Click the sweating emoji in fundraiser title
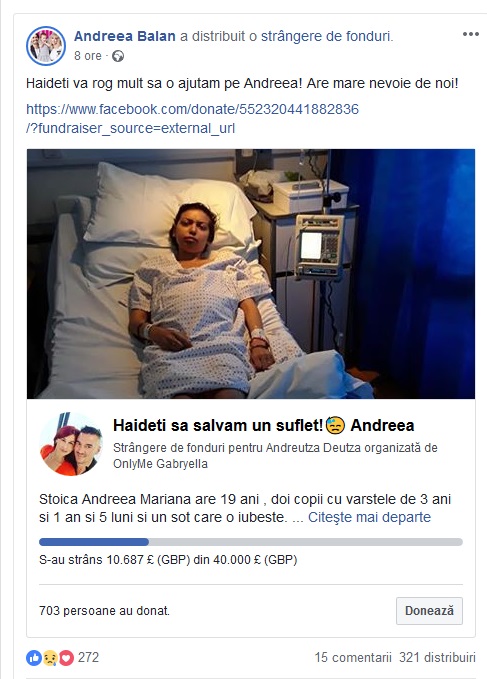The height and width of the screenshot is (679, 487). 335,426
